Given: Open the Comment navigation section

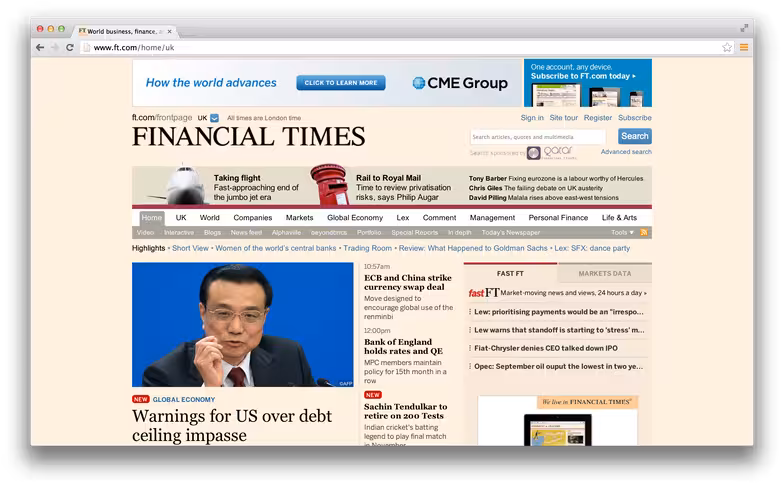Looking at the screenshot, I should [x=440, y=218].
